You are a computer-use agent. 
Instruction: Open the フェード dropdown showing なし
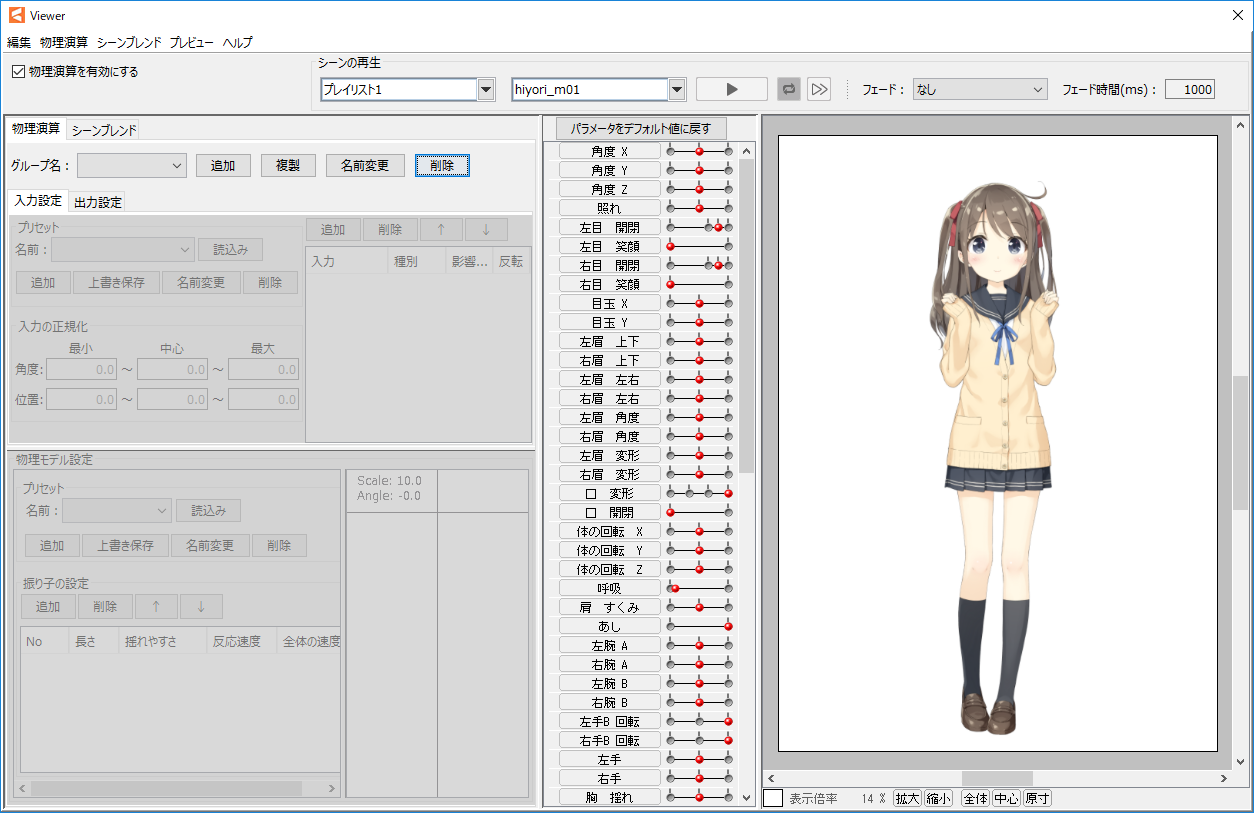point(979,89)
